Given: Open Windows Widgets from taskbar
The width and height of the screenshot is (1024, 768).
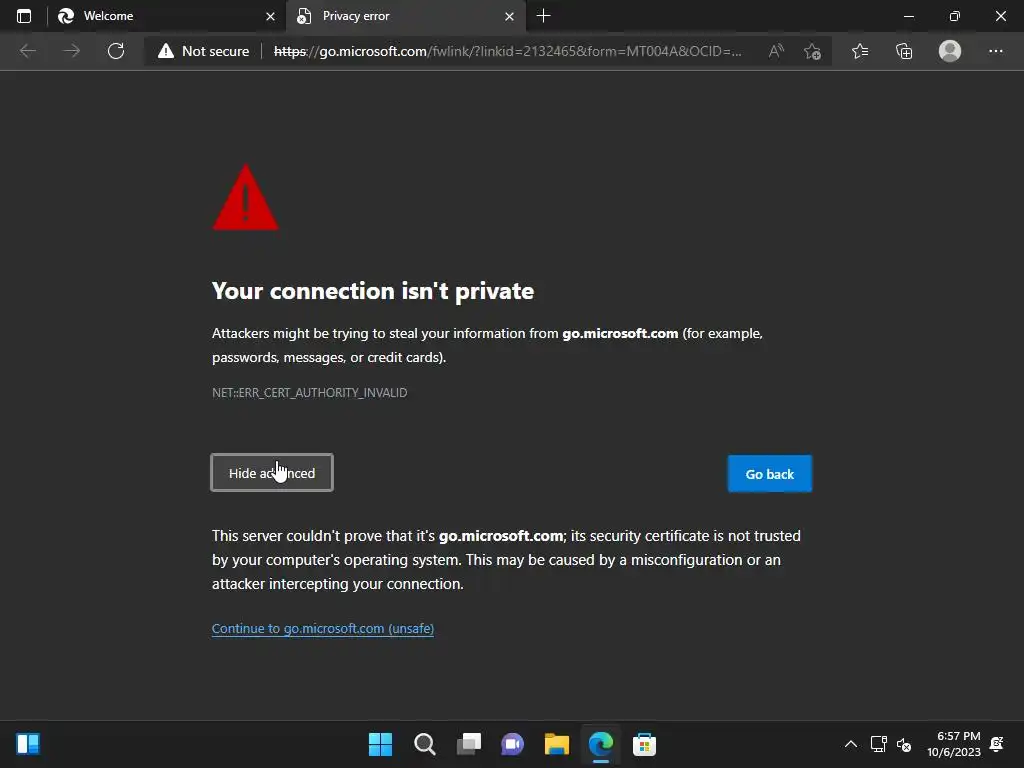Looking at the screenshot, I should (28, 744).
